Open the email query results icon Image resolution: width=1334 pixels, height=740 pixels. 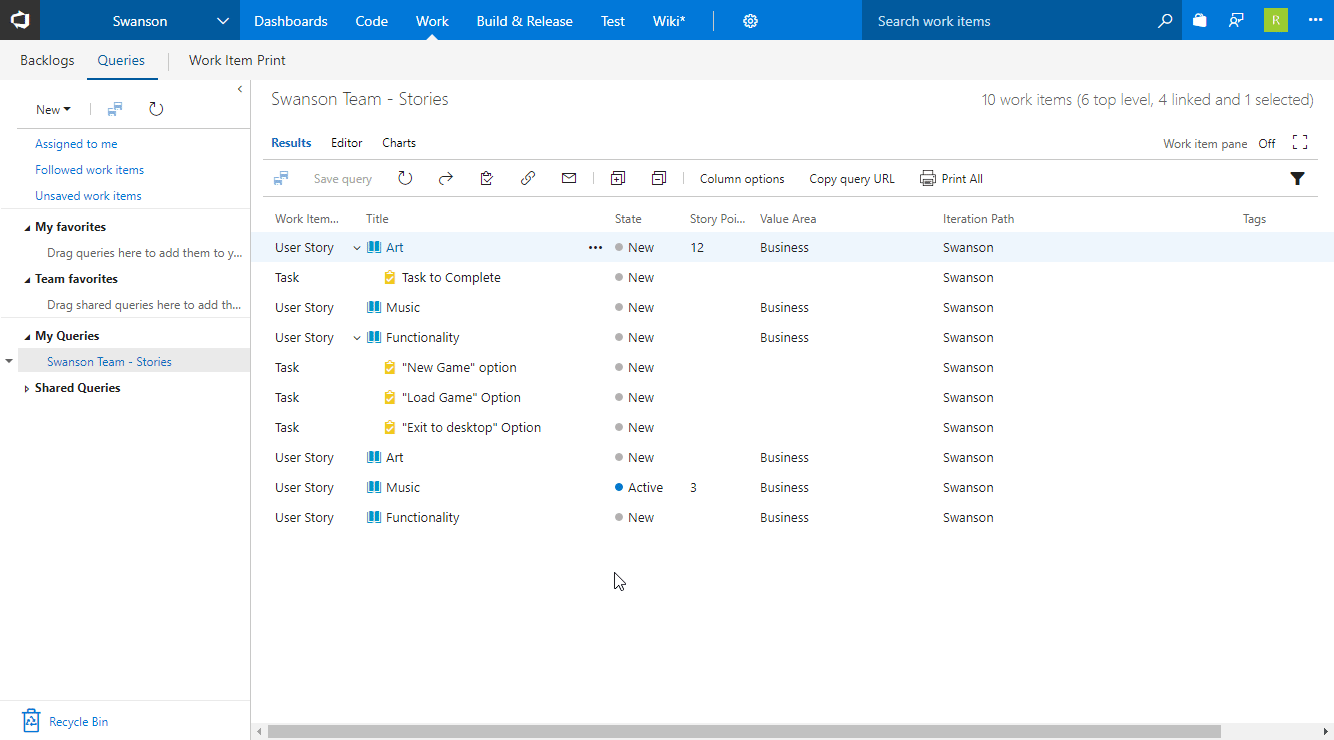(x=569, y=178)
